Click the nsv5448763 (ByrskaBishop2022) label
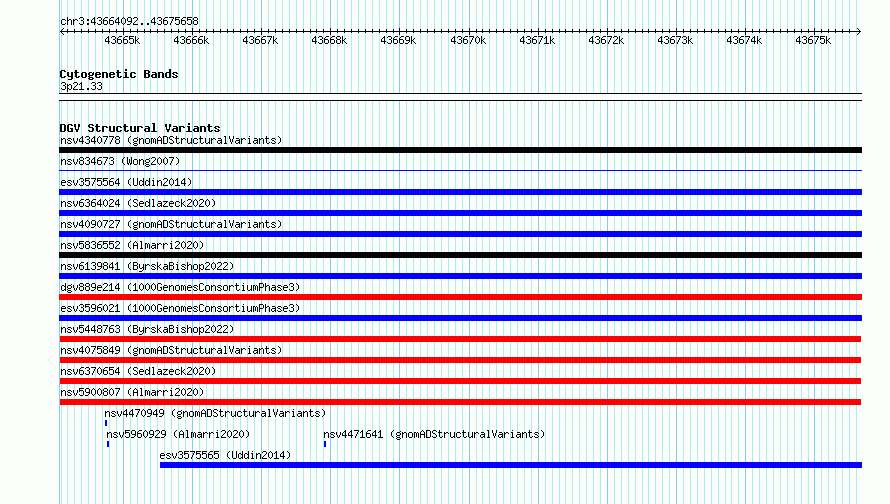890x504 pixels. tap(147, 329)
